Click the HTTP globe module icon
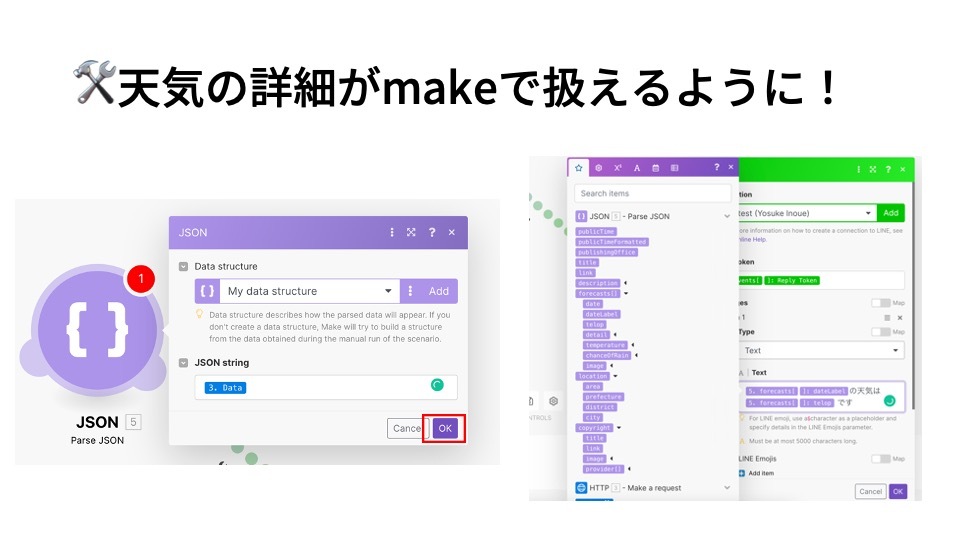960x540 pixels. [581, 488]
